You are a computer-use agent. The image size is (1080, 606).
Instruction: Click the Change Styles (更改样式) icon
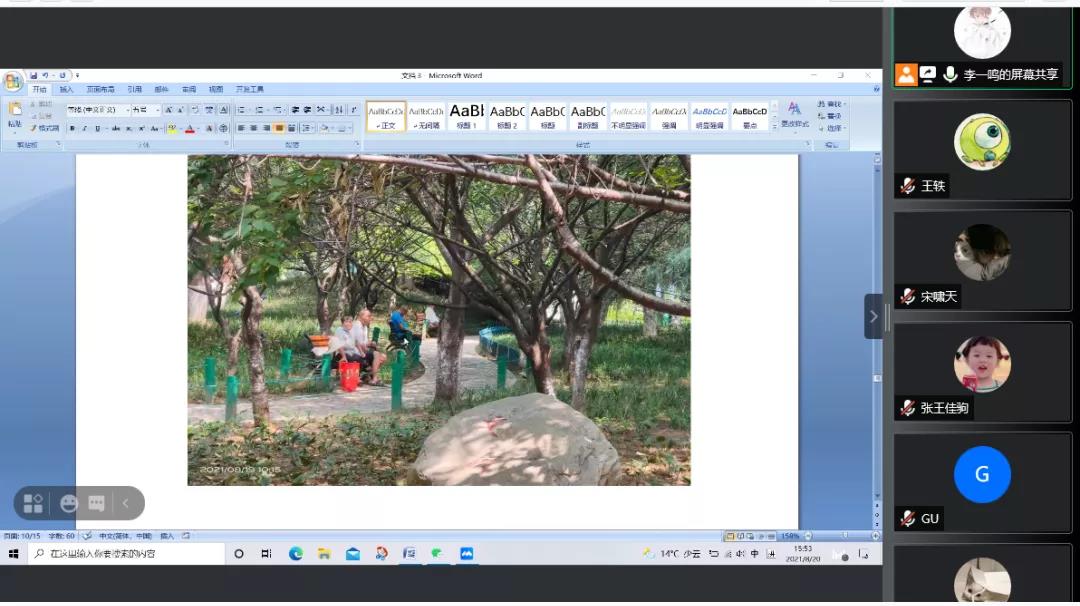tap(794, 112)
